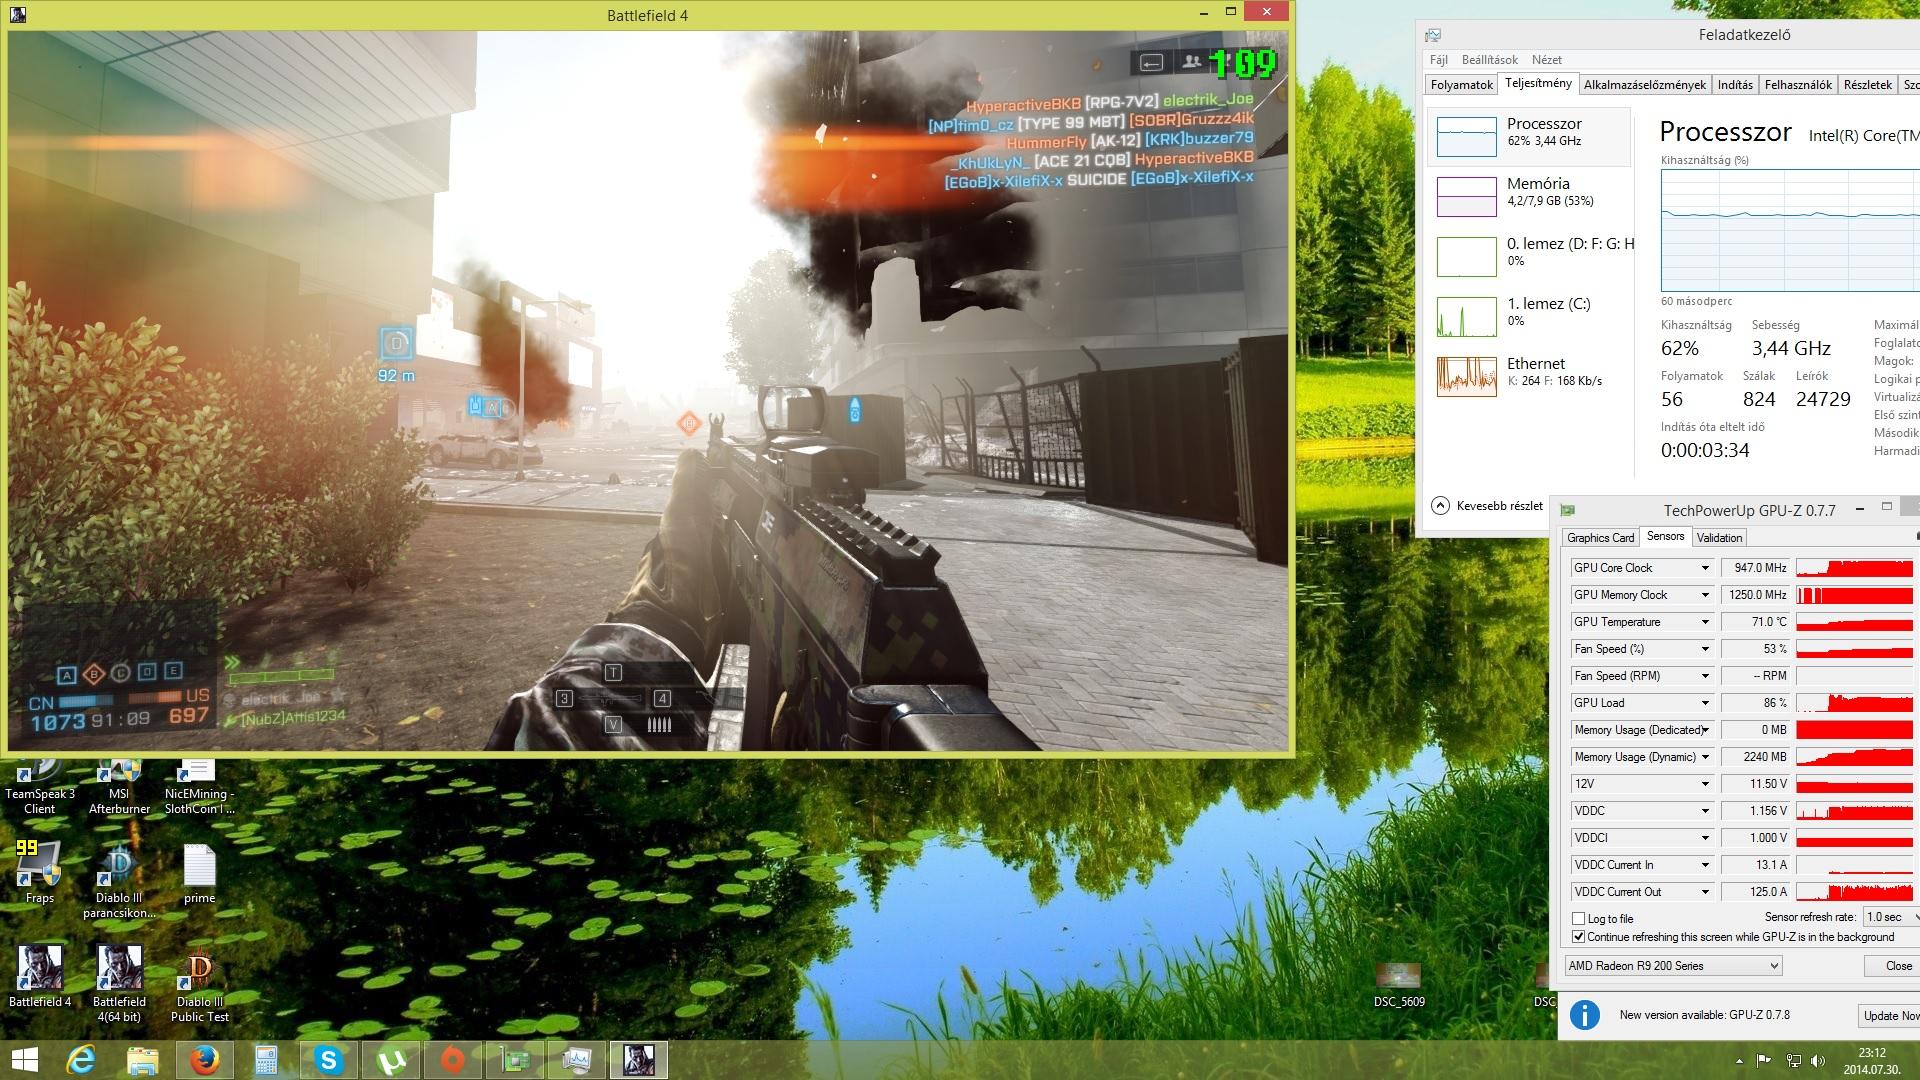Open GPU Memory Clock sensor dropdown
The width and height of the screenshot is (1920, 1080).
[x=1705, y=595]
